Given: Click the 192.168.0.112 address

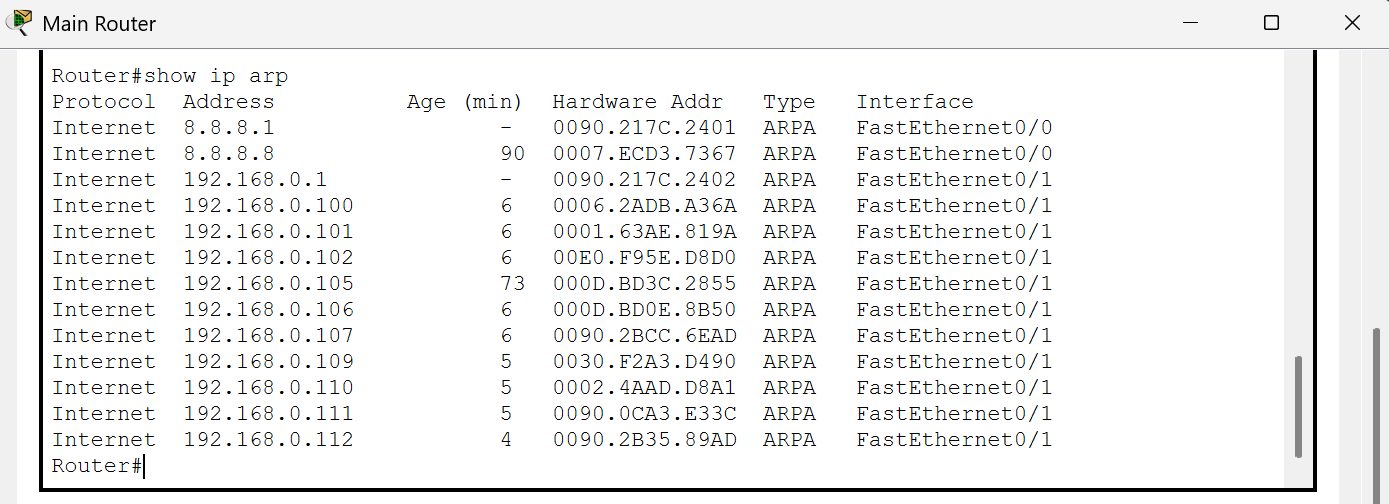Looking at the screenshot, I should click(268, 440).
